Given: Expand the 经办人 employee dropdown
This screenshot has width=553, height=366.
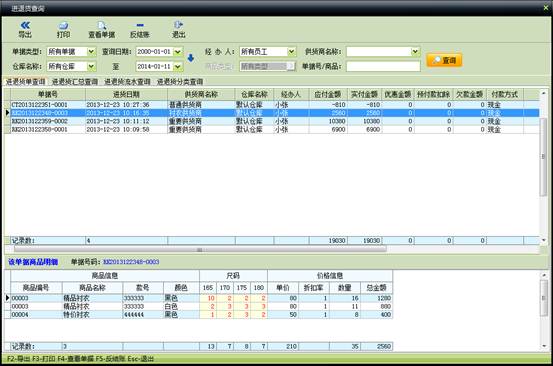Looking at the screenshot, I should point(292,52).
